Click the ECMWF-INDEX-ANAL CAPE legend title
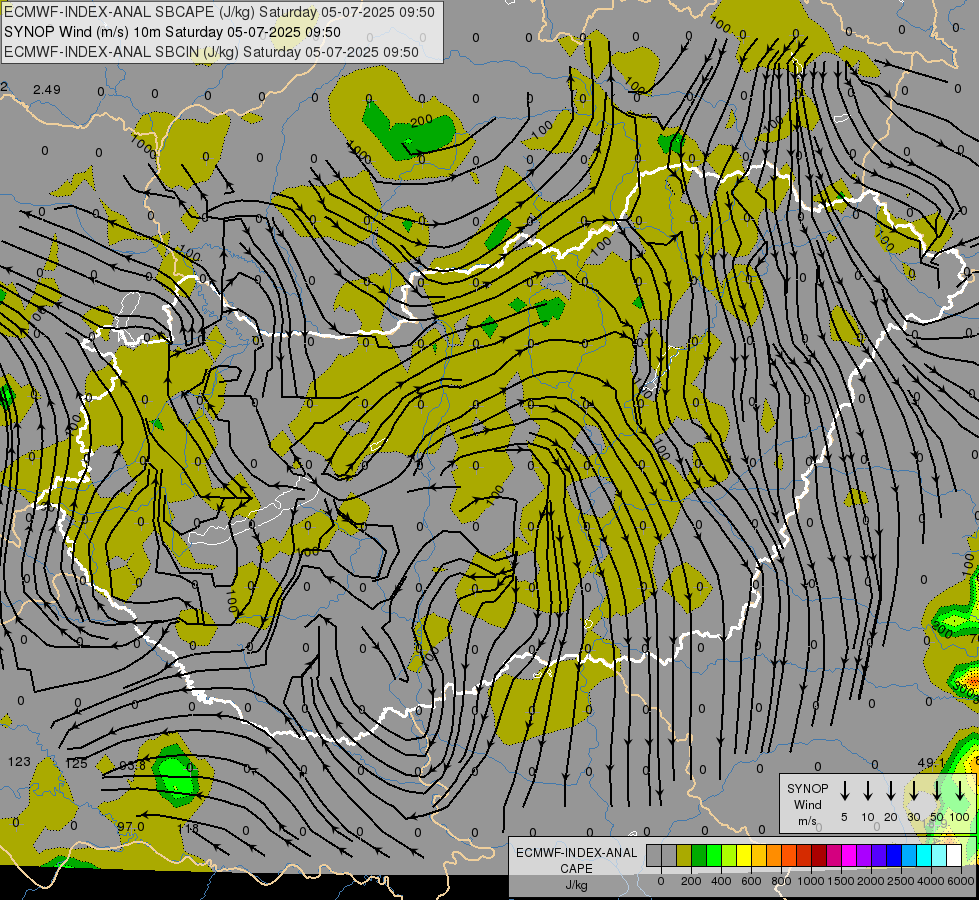 576,860
